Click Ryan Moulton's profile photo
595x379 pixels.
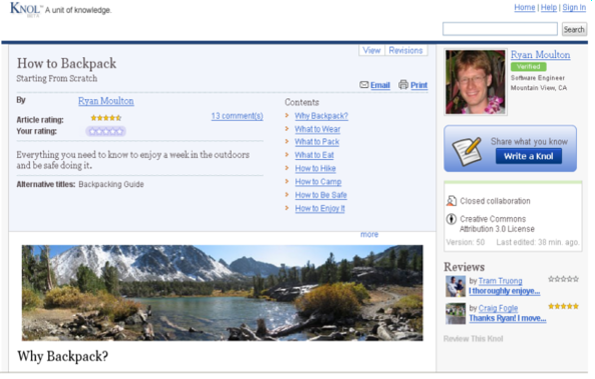click(x=475, y=82)
